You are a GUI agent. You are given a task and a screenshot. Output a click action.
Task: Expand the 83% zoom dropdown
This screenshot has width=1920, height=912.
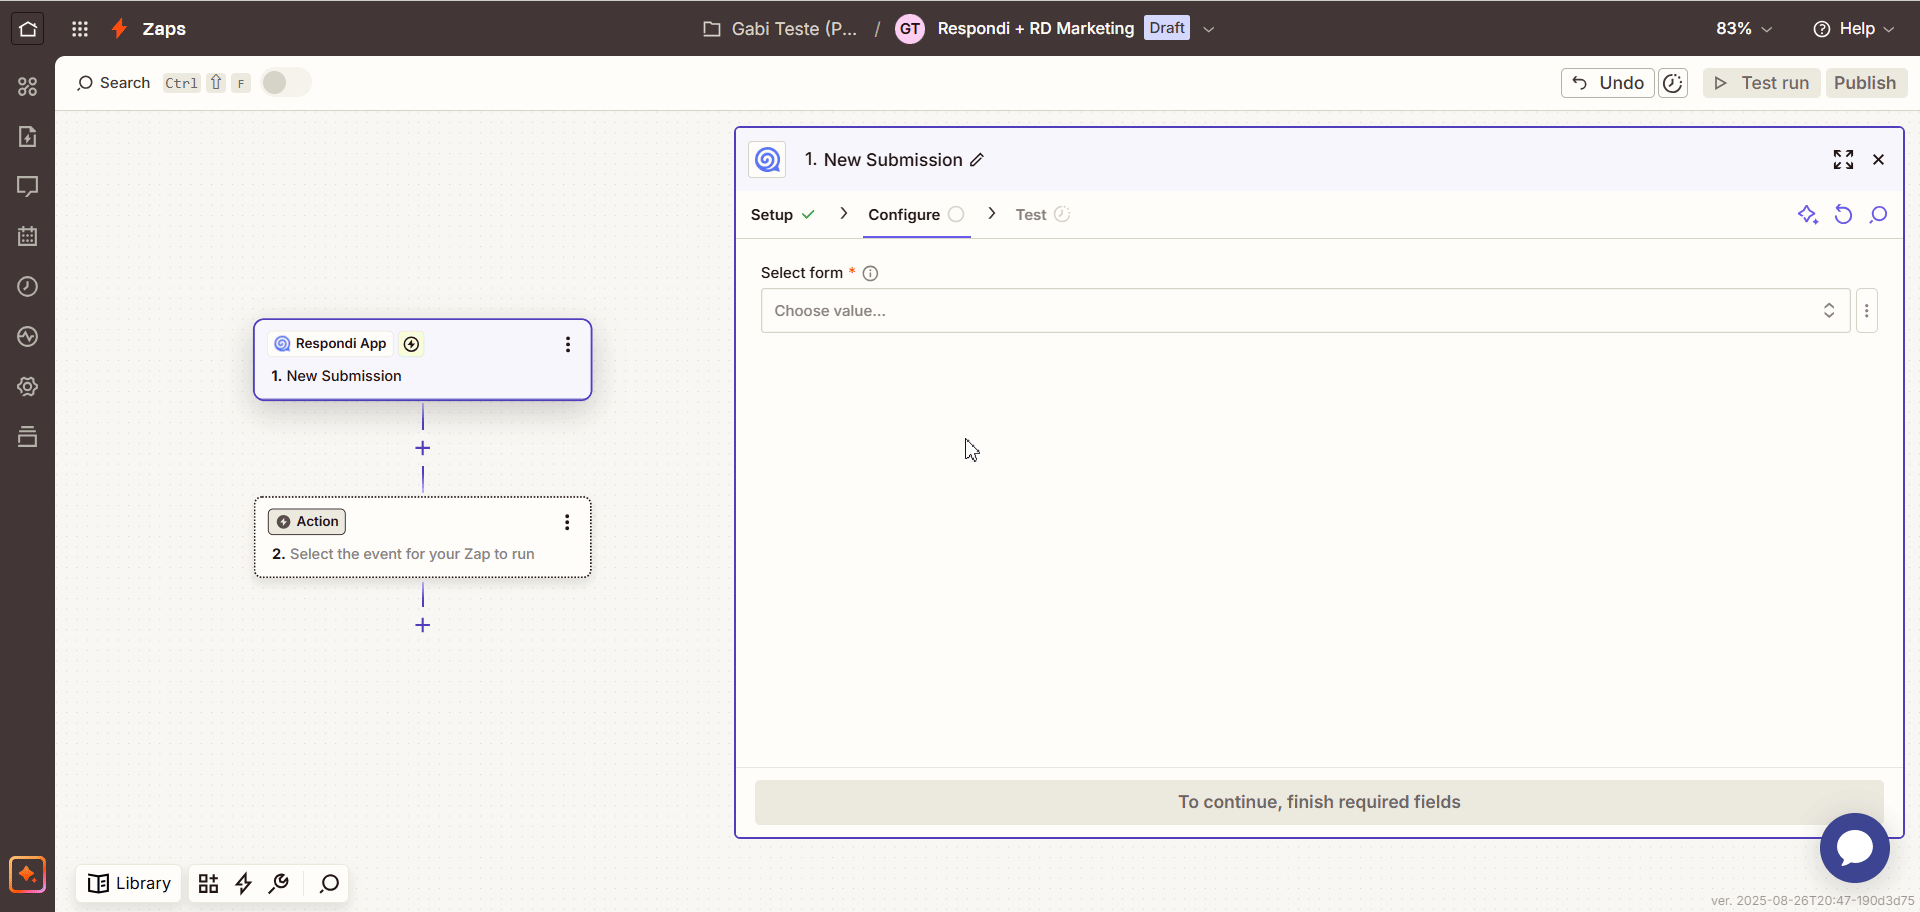coord(1744,29)
